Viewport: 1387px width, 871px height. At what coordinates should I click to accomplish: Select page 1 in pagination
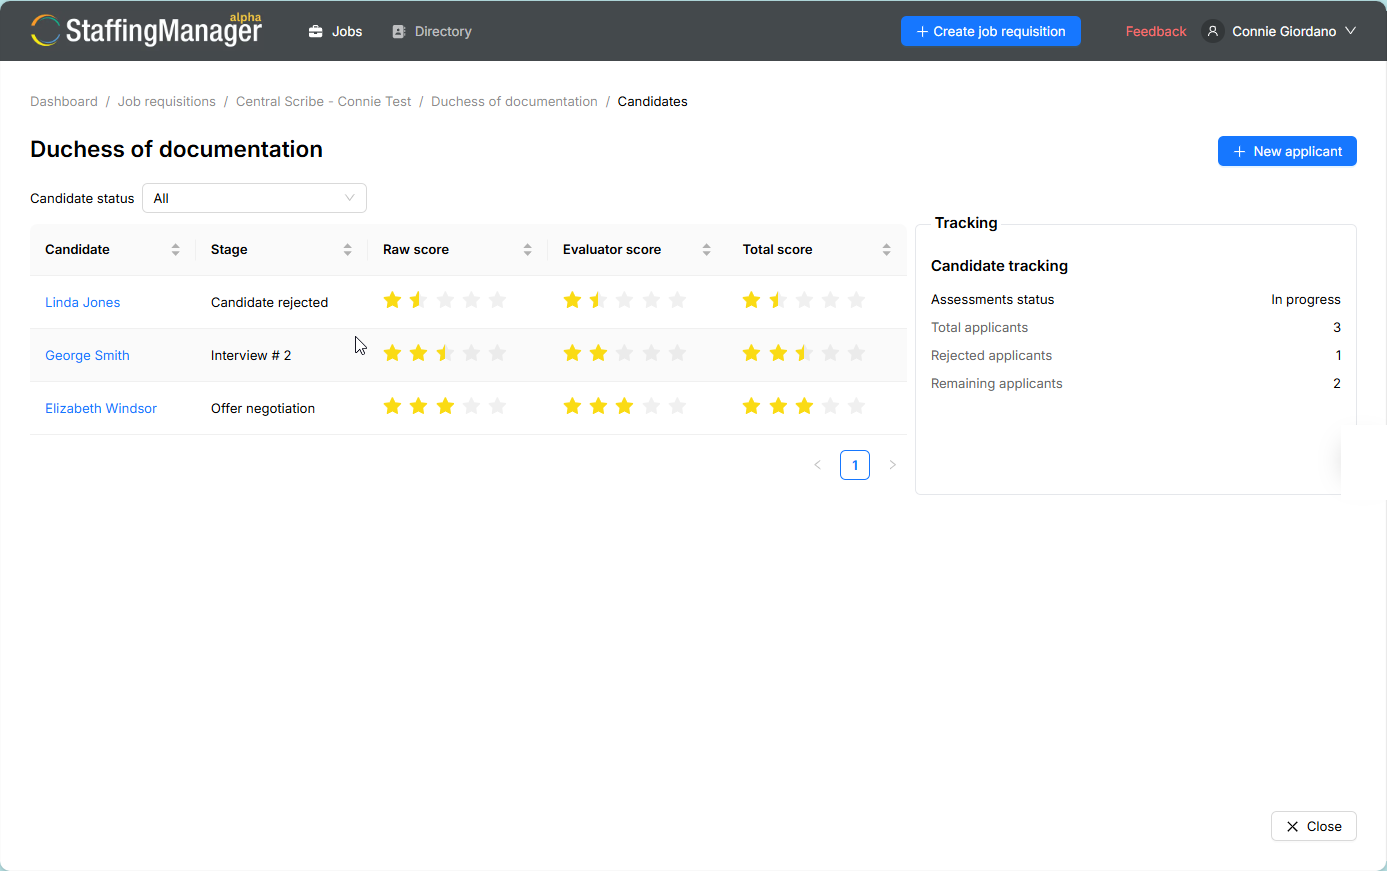tap(855, 465)
